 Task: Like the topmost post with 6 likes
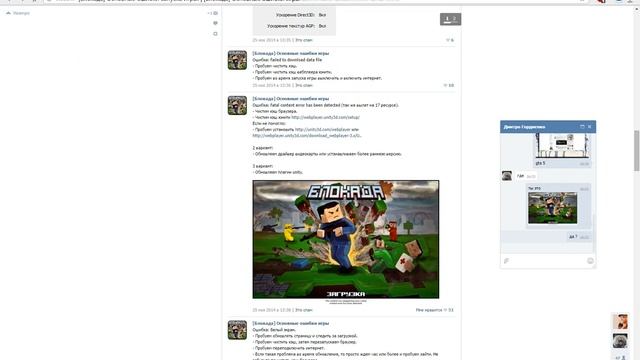[450, 40]
